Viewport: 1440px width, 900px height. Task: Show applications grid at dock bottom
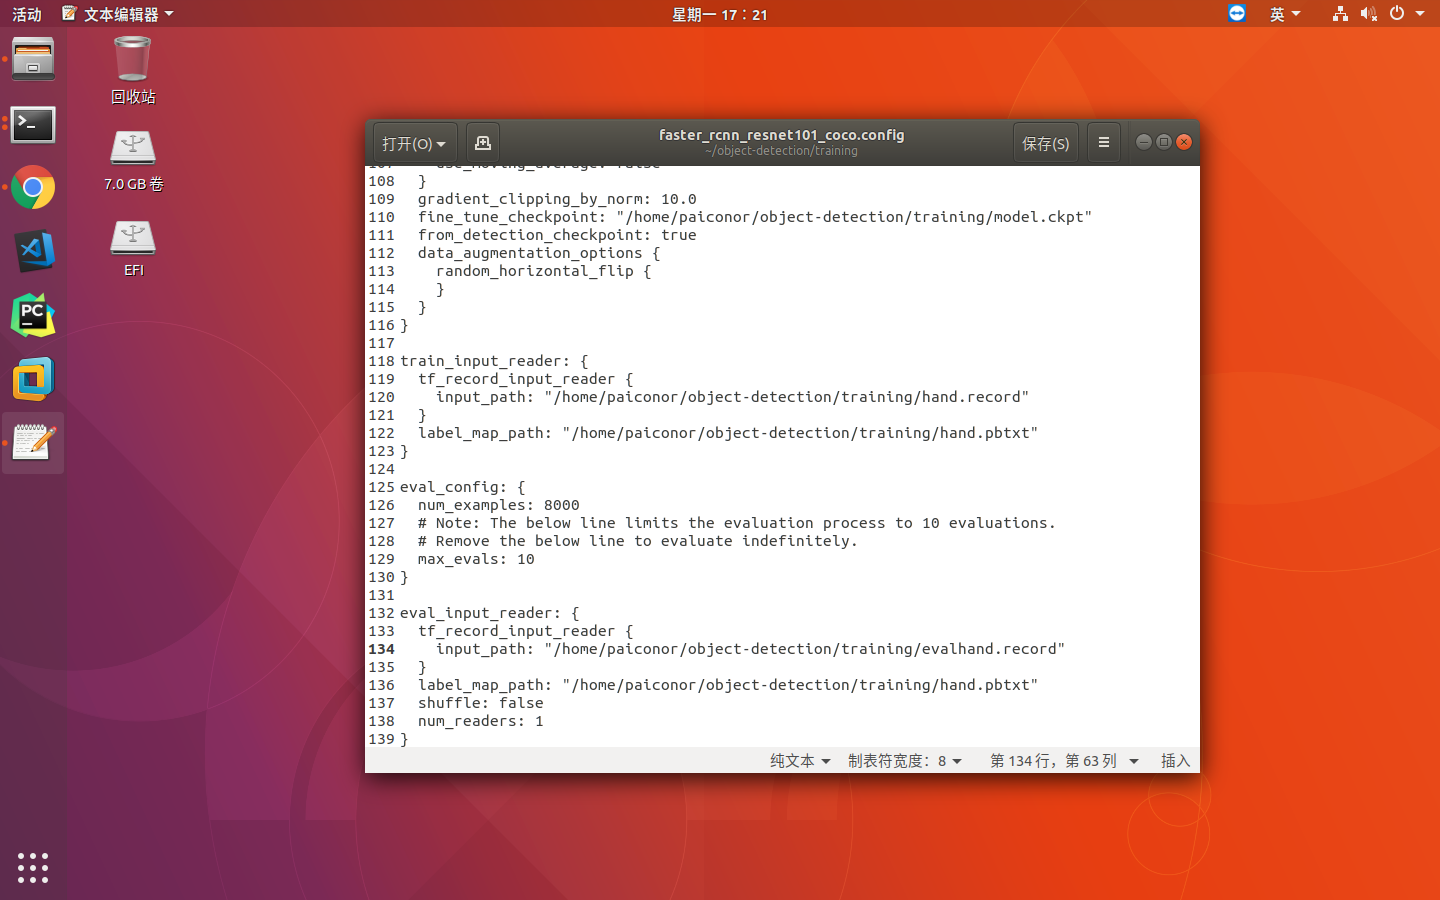33,867
